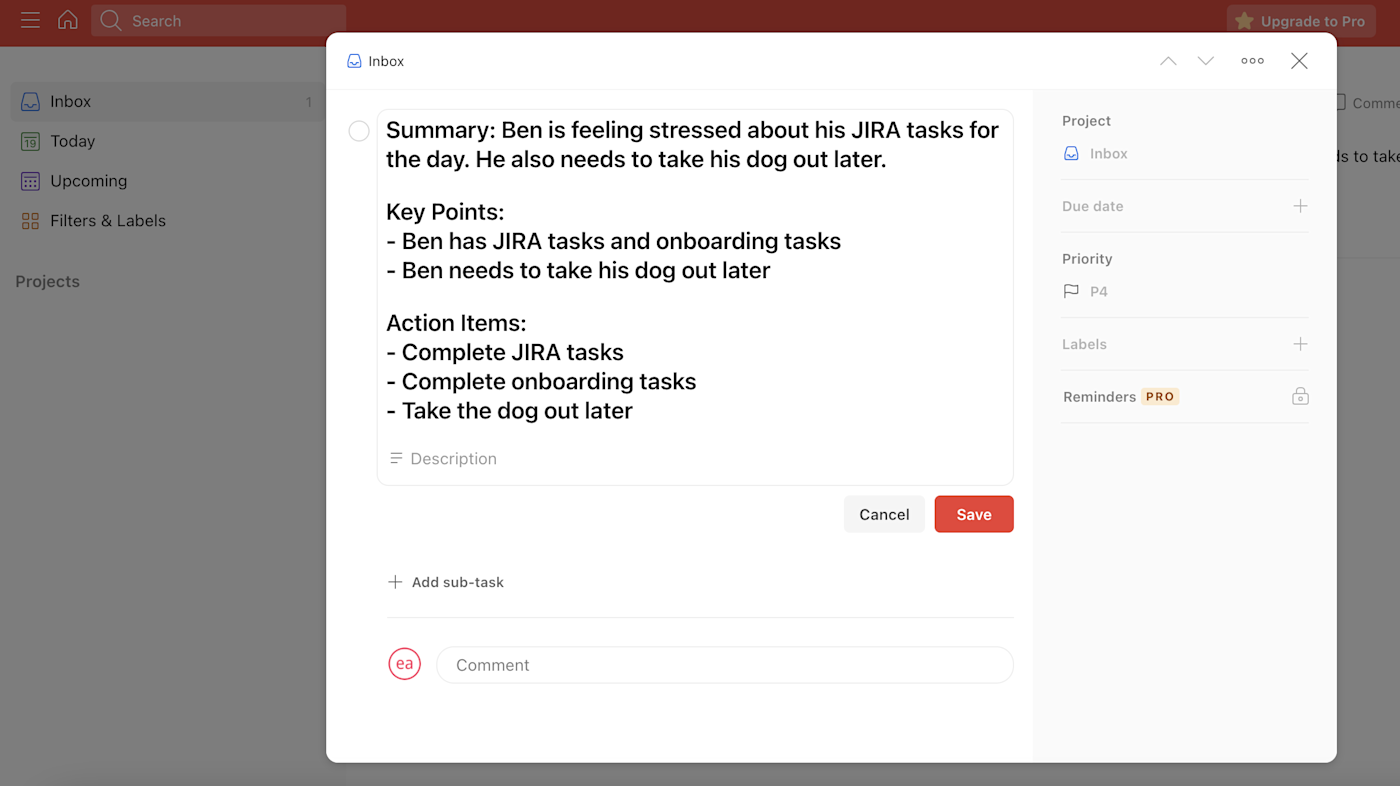Click the Comment field

click(x=725, y=665)
